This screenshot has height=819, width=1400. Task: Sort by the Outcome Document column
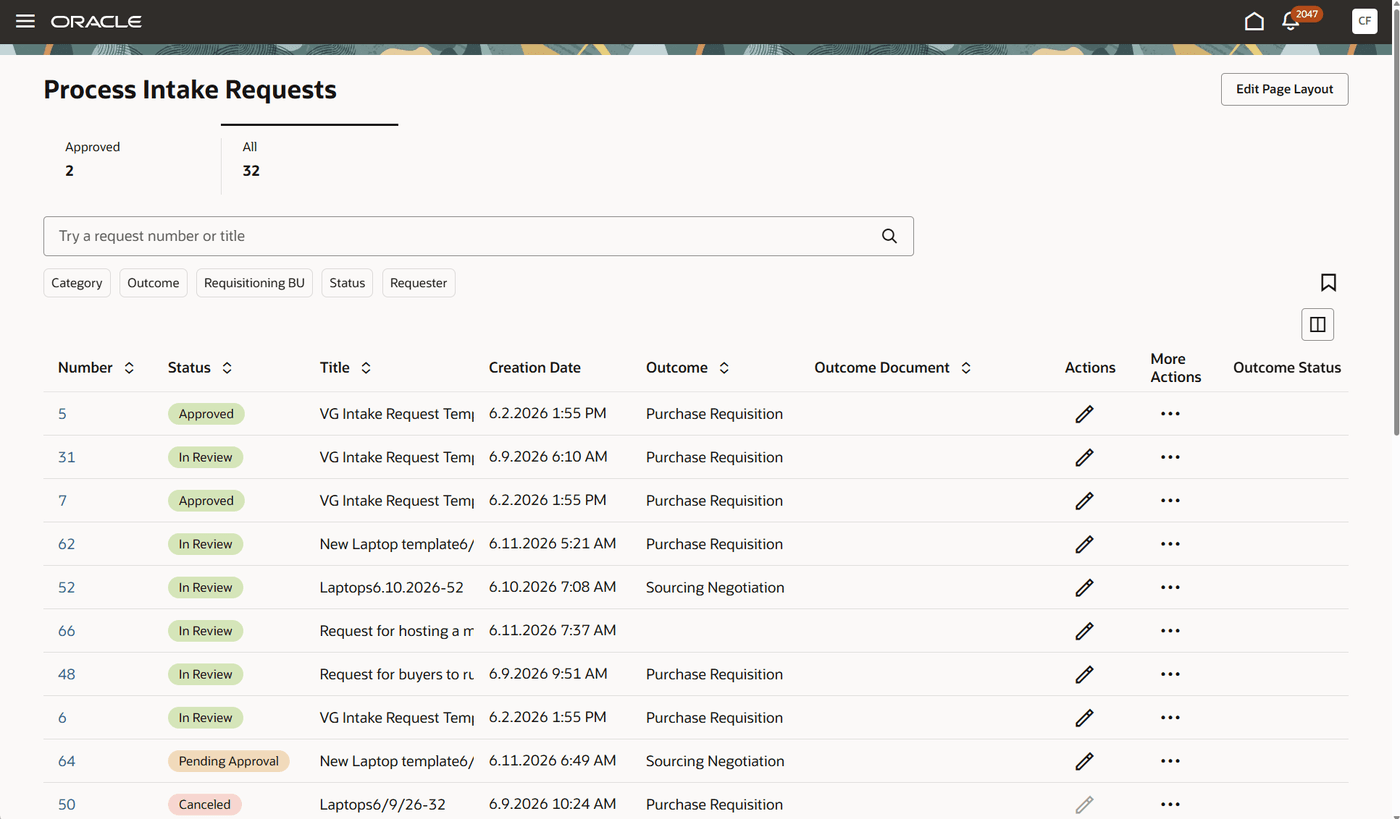click(966, 368)
